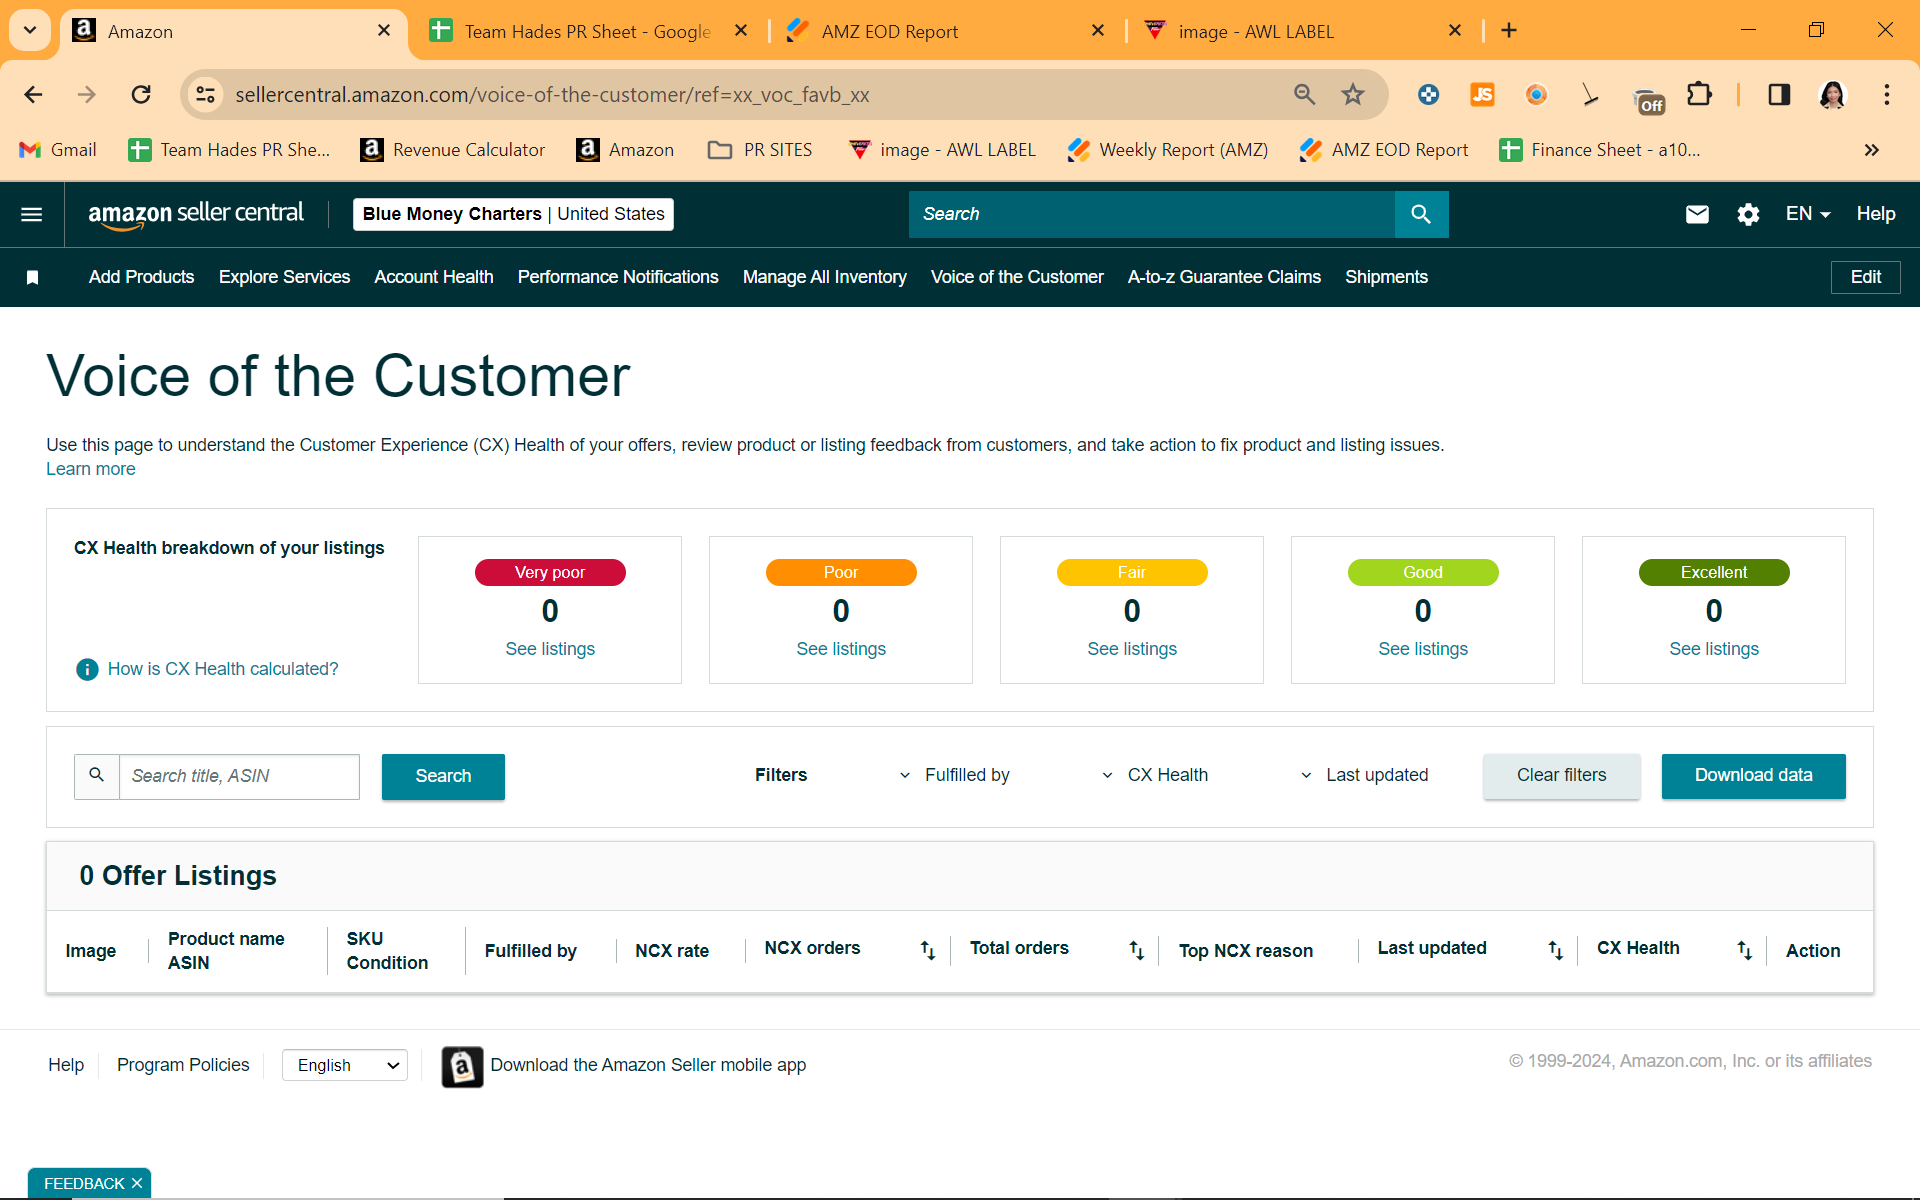
Task: Click the Amazon Seller mobile app icon
Action: point(462,1067)
